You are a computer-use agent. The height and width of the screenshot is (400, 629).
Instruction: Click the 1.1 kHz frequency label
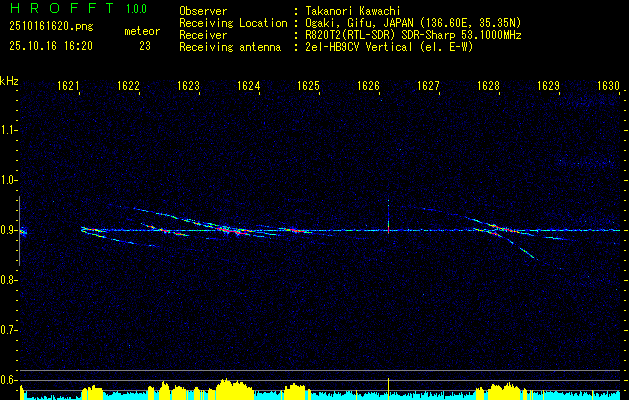tap(8, 130)
